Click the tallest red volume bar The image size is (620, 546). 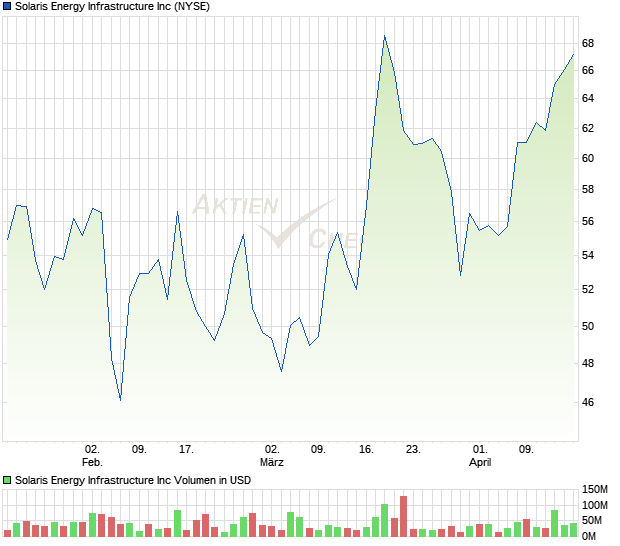click(403, 516)
